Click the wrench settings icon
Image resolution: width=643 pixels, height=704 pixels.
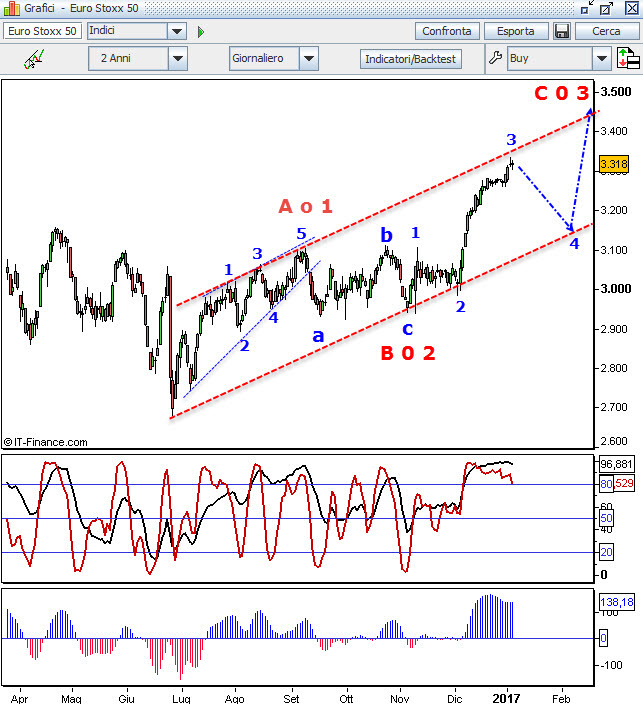[495, 58]
